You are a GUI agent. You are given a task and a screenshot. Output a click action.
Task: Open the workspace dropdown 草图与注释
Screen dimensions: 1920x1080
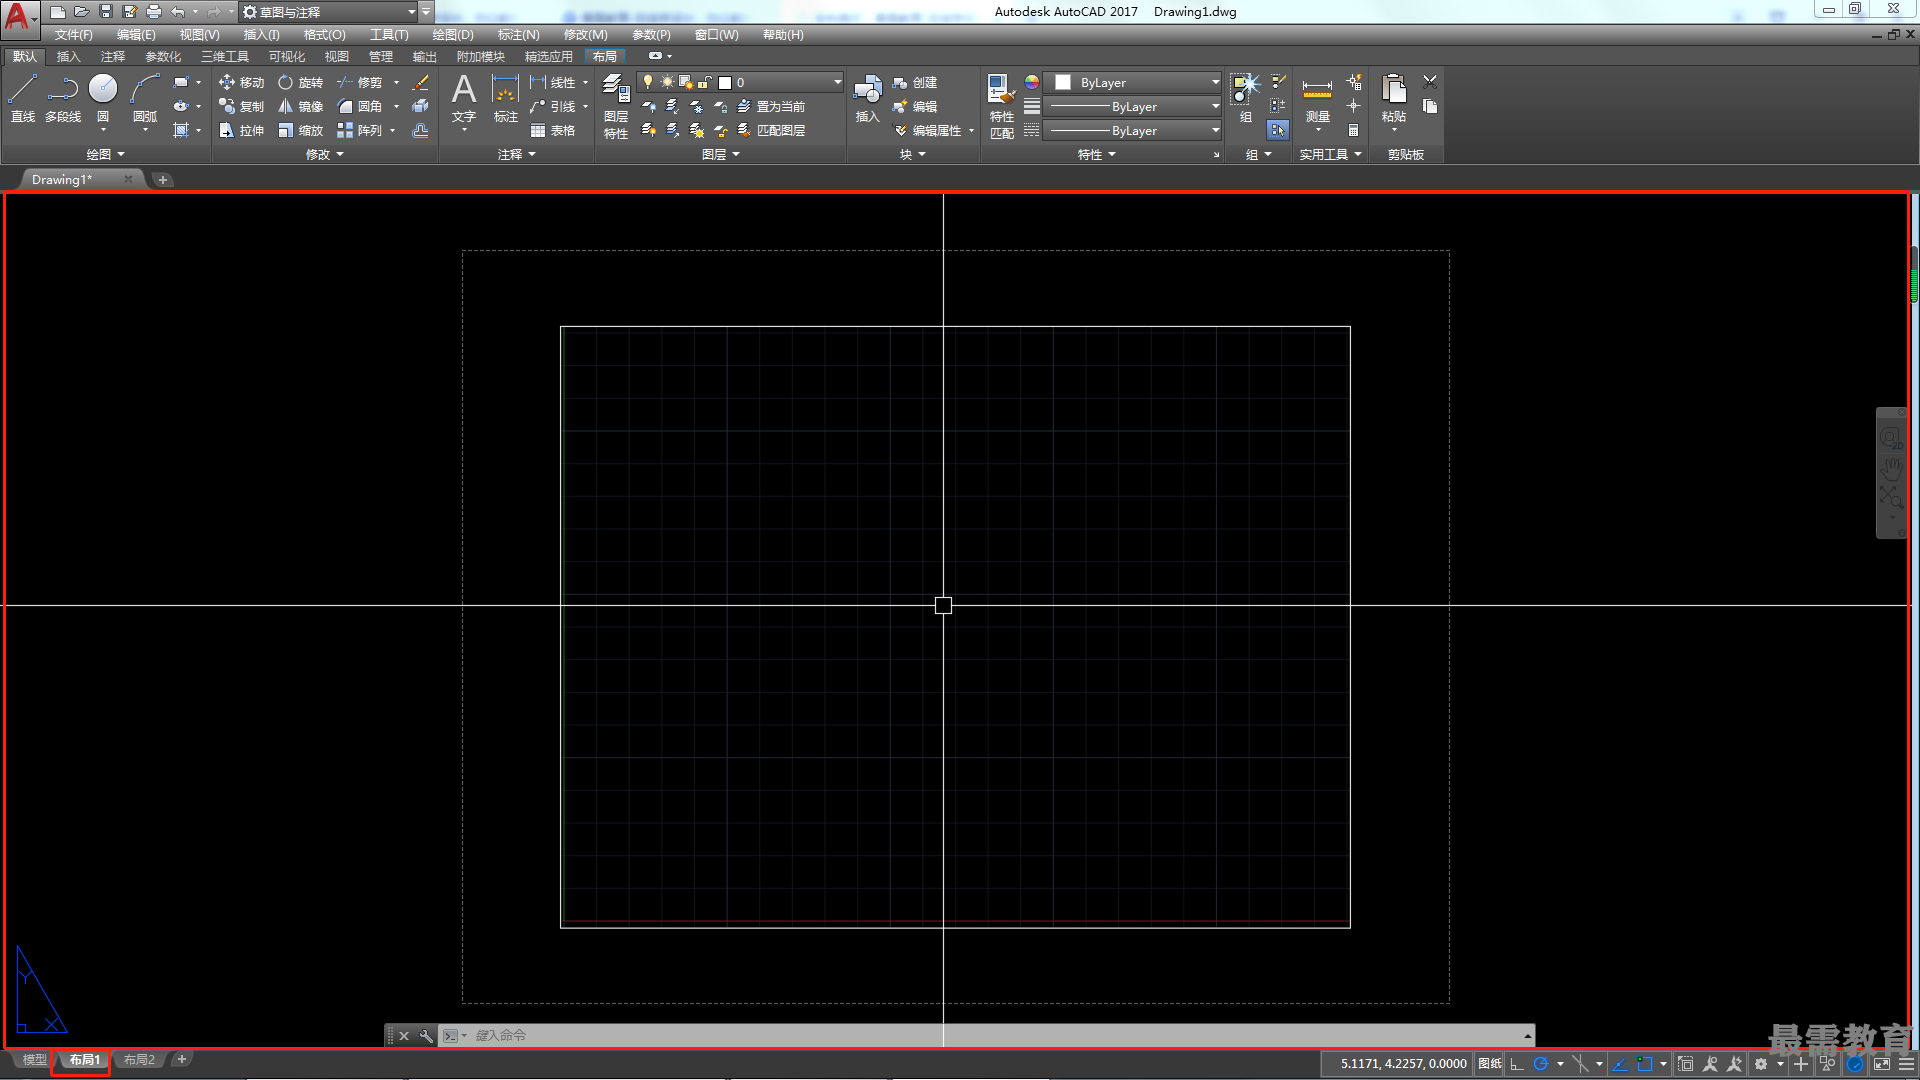point(329,12)
